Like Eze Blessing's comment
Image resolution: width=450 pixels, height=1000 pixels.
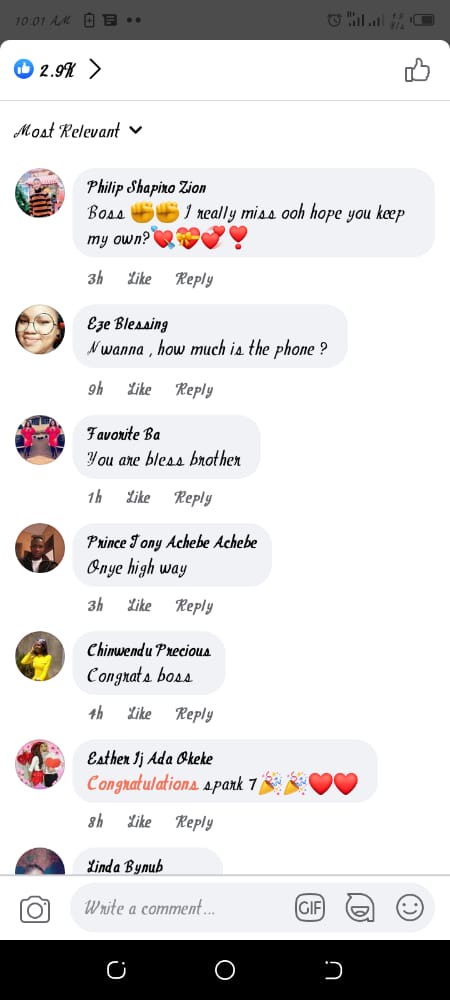[x=140, y=389]
